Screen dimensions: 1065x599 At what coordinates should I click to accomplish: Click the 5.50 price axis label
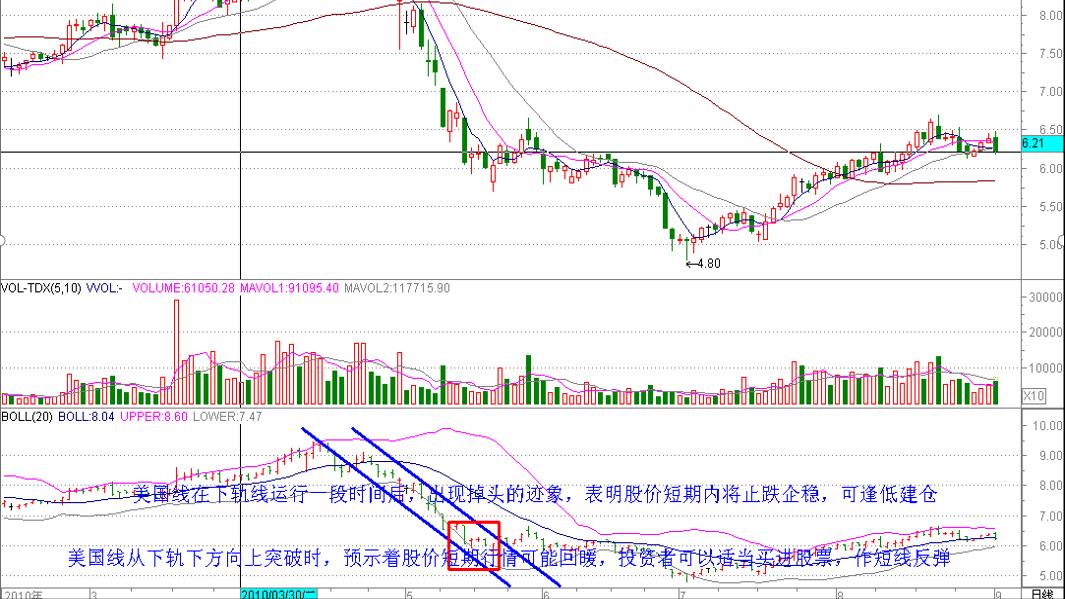tap(1050, 206)
